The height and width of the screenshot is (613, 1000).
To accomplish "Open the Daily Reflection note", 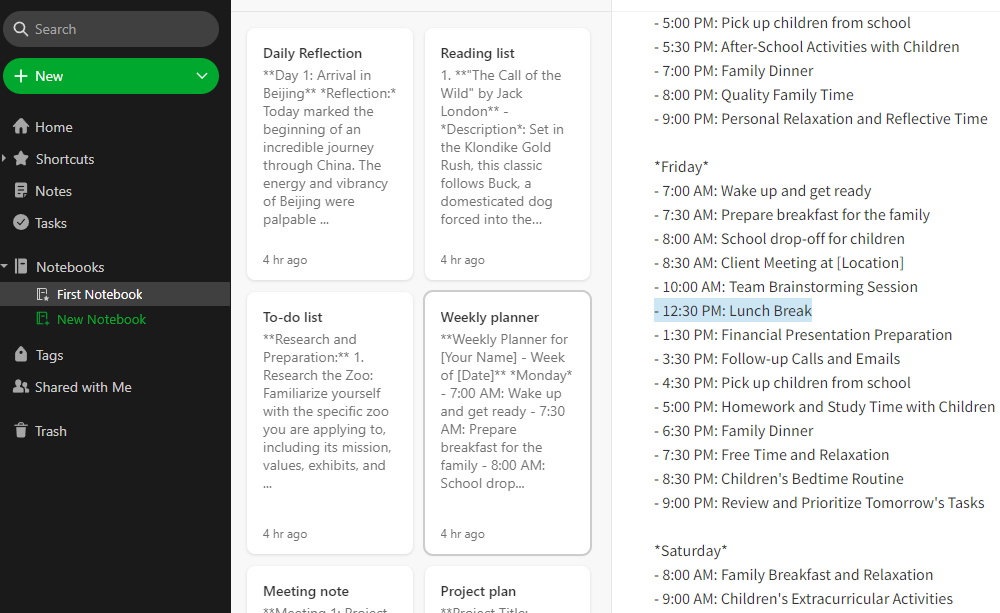I will (329, 155).
